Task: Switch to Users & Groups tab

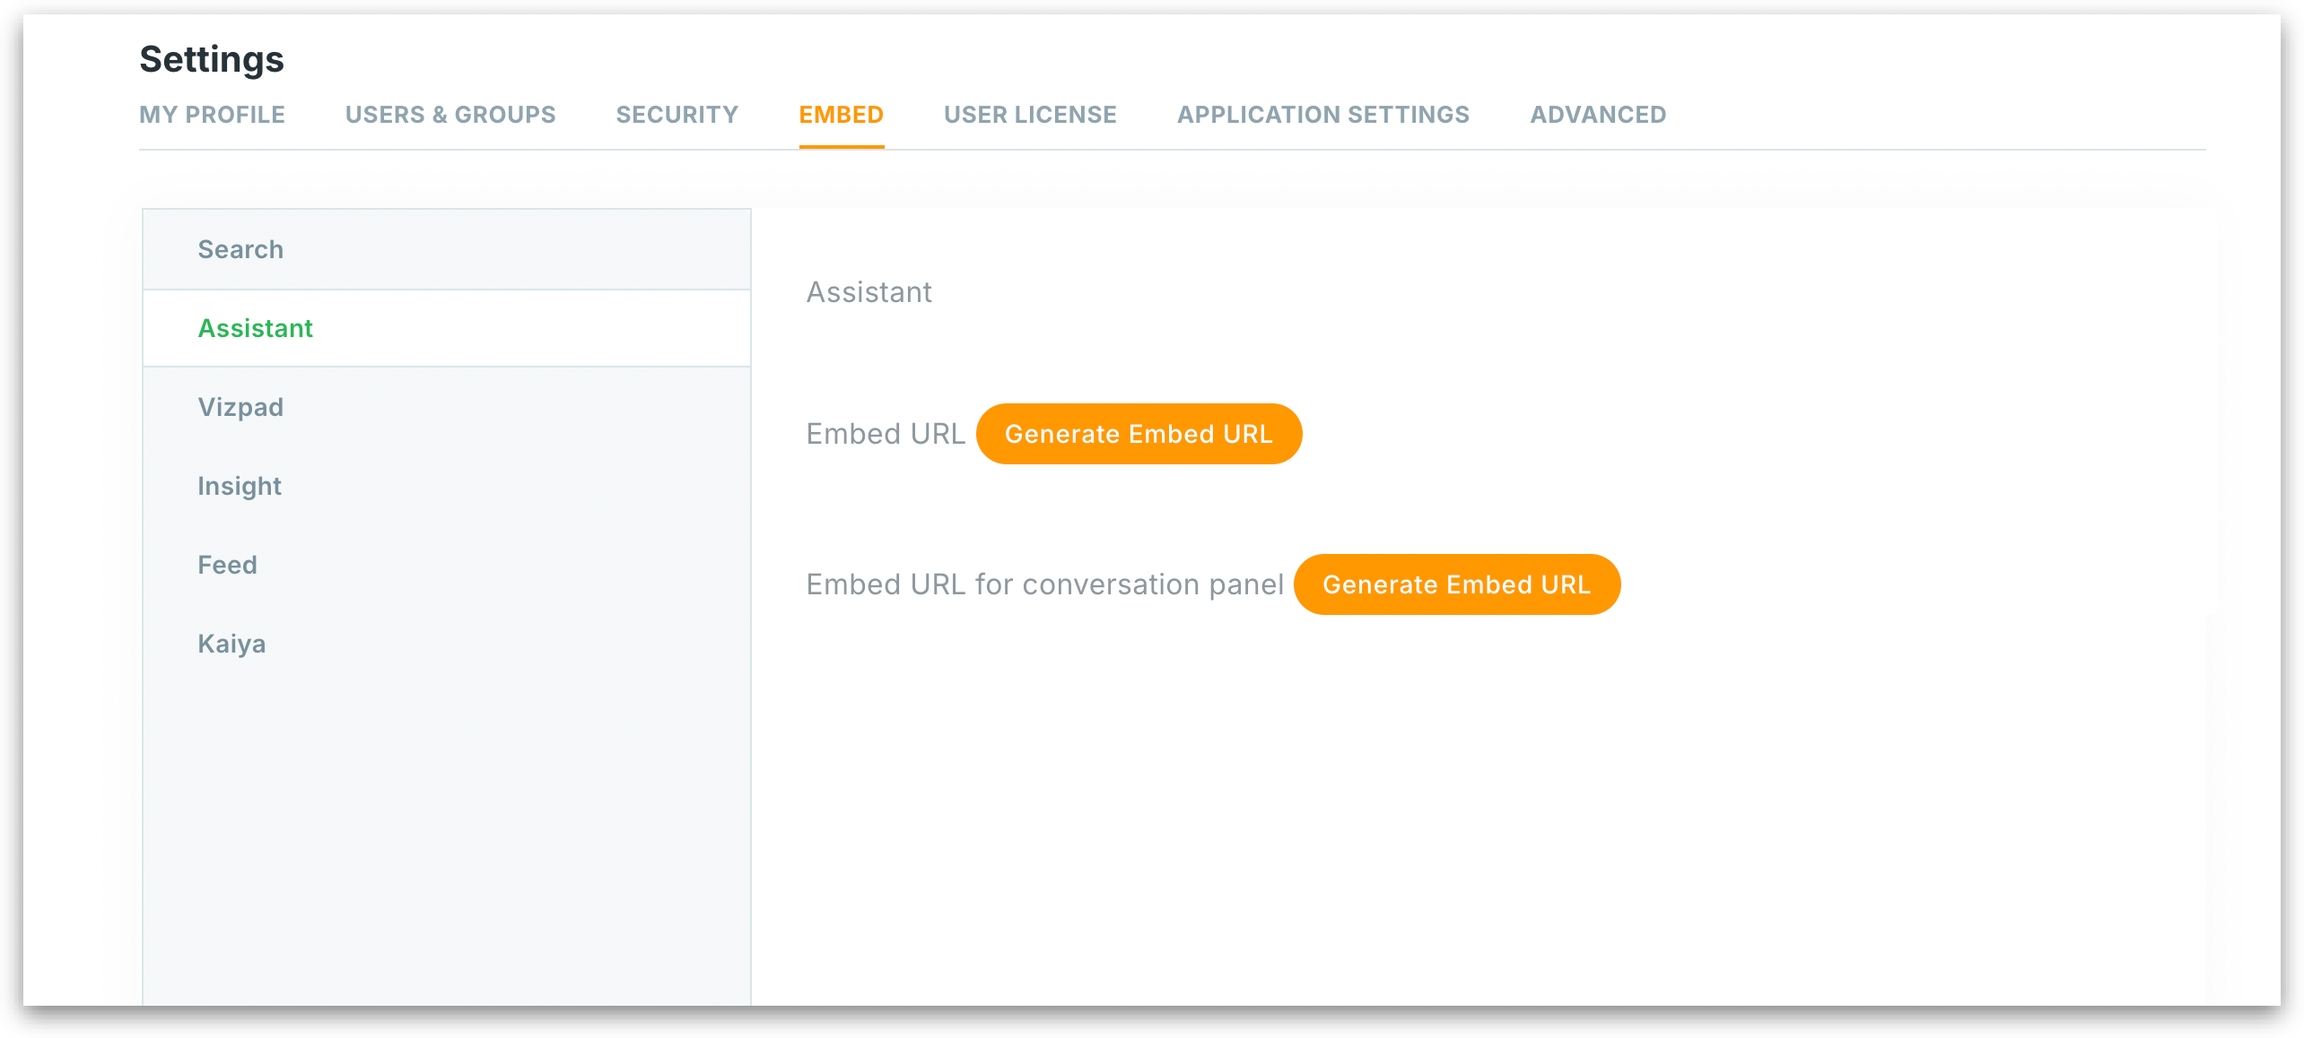Action: (450, 115)
